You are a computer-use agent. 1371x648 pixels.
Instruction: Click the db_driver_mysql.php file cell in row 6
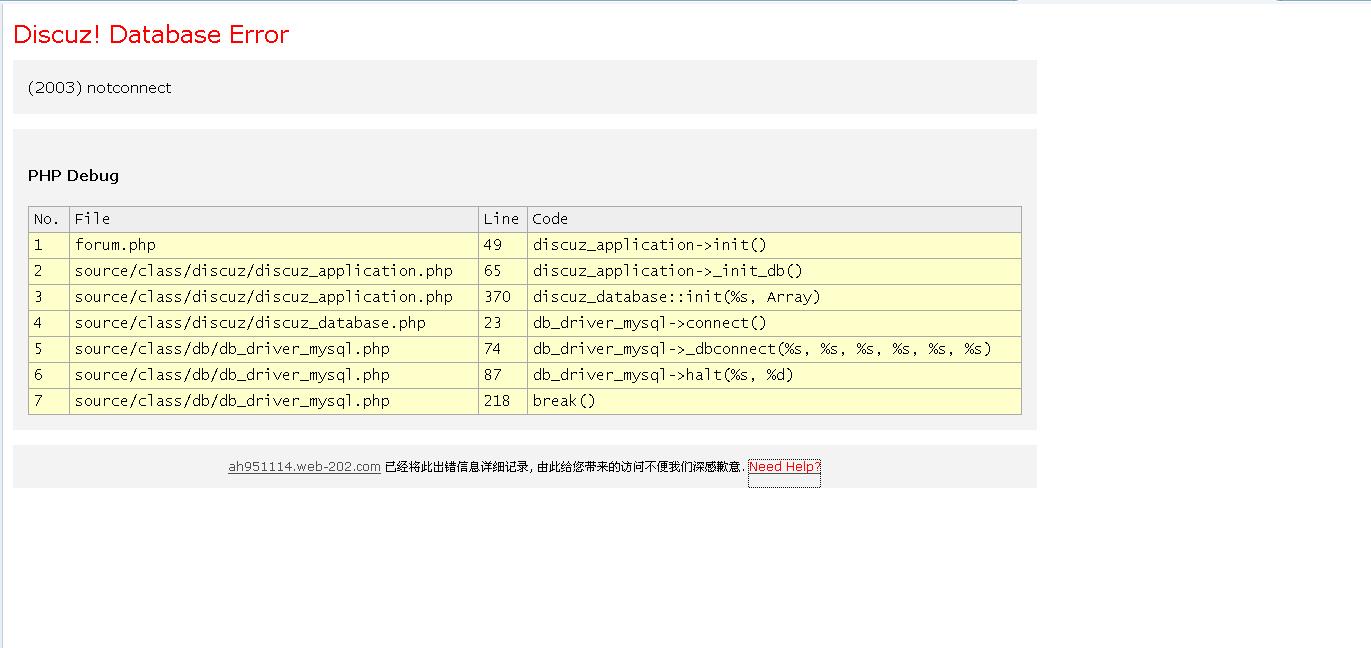pyautogui.click(x=274, y=375)
